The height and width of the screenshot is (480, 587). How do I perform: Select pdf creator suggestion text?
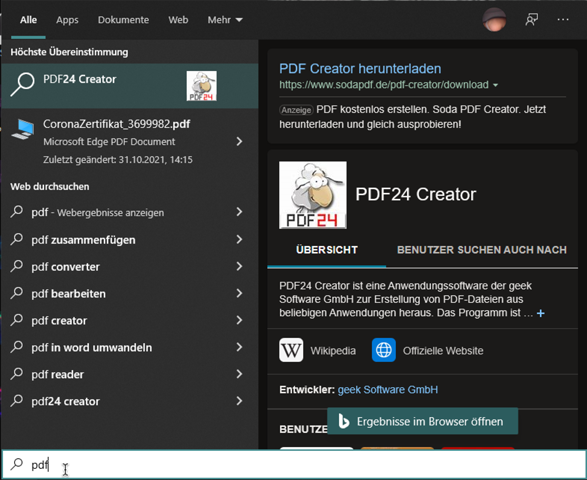click(59, 320)
